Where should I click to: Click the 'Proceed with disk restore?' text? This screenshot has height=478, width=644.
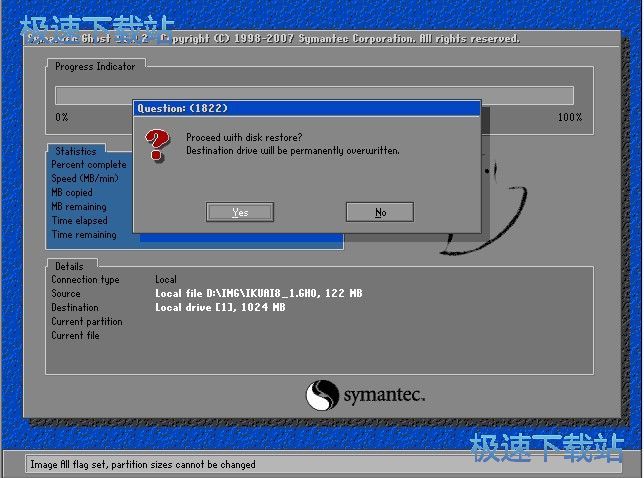(x=244, y=137)
